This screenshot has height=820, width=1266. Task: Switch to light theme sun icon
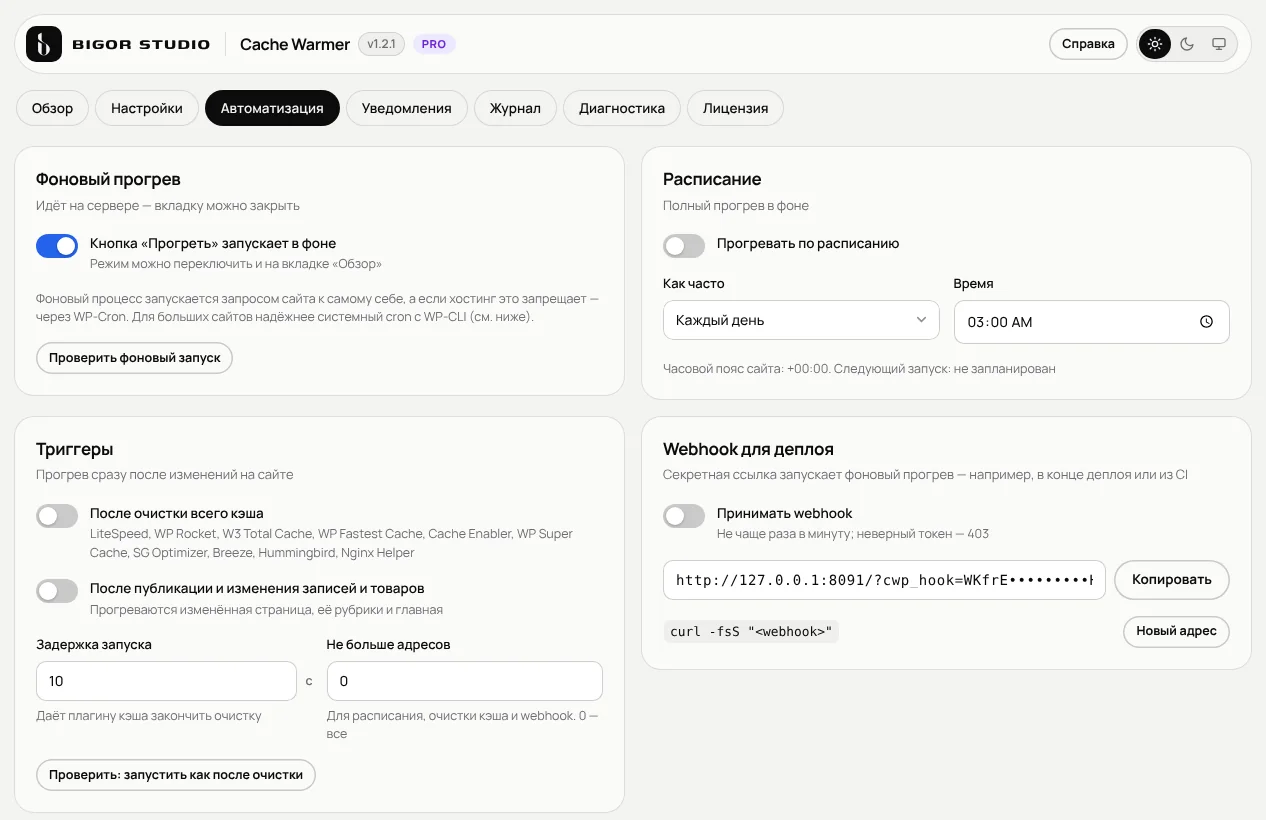1155,44
